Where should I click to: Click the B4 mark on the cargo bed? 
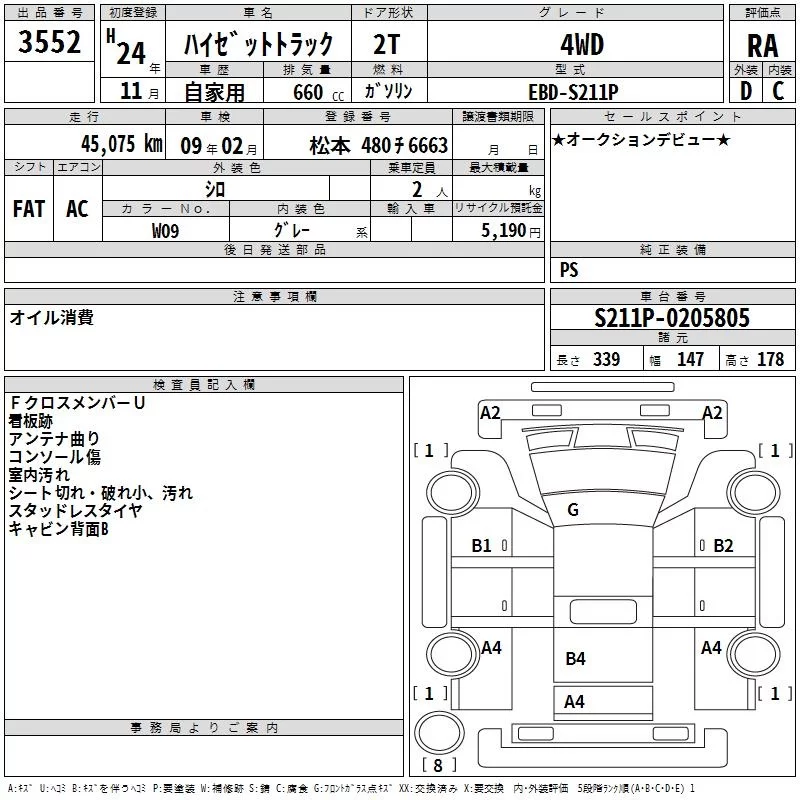click(576, 659)
